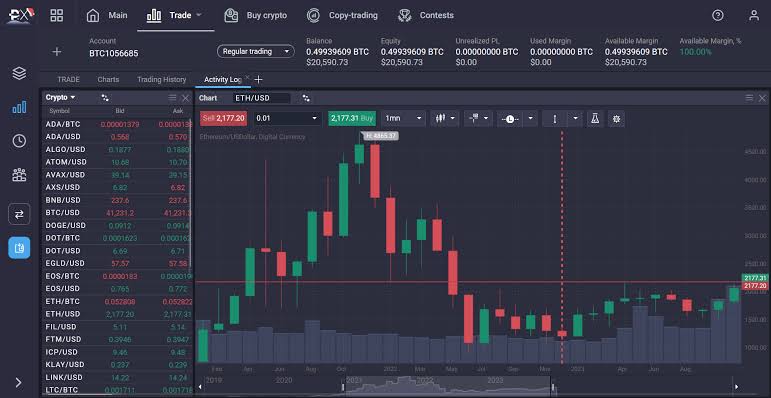This screenshot has height=398, width=771.
Task: Select the bar chart icon in left sidebar
Action: pos(19,107)
